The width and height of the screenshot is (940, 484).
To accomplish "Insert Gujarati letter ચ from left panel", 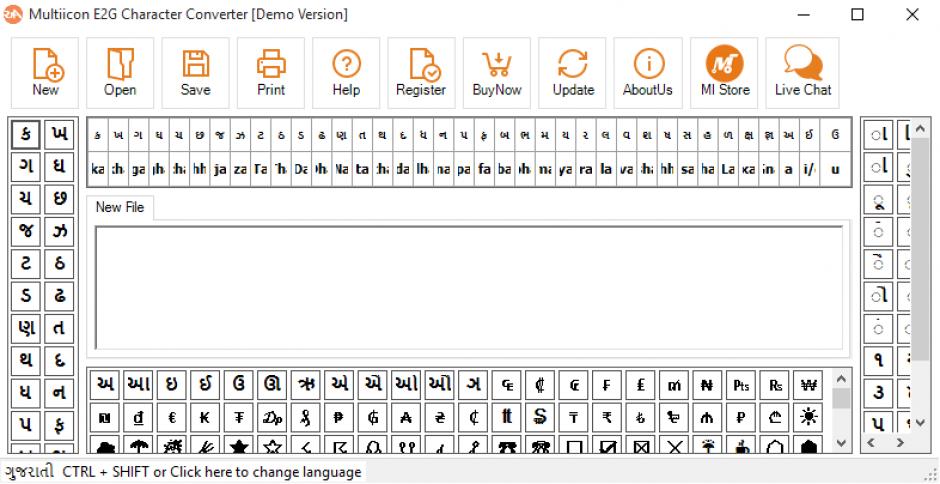I will pos(26,199).
